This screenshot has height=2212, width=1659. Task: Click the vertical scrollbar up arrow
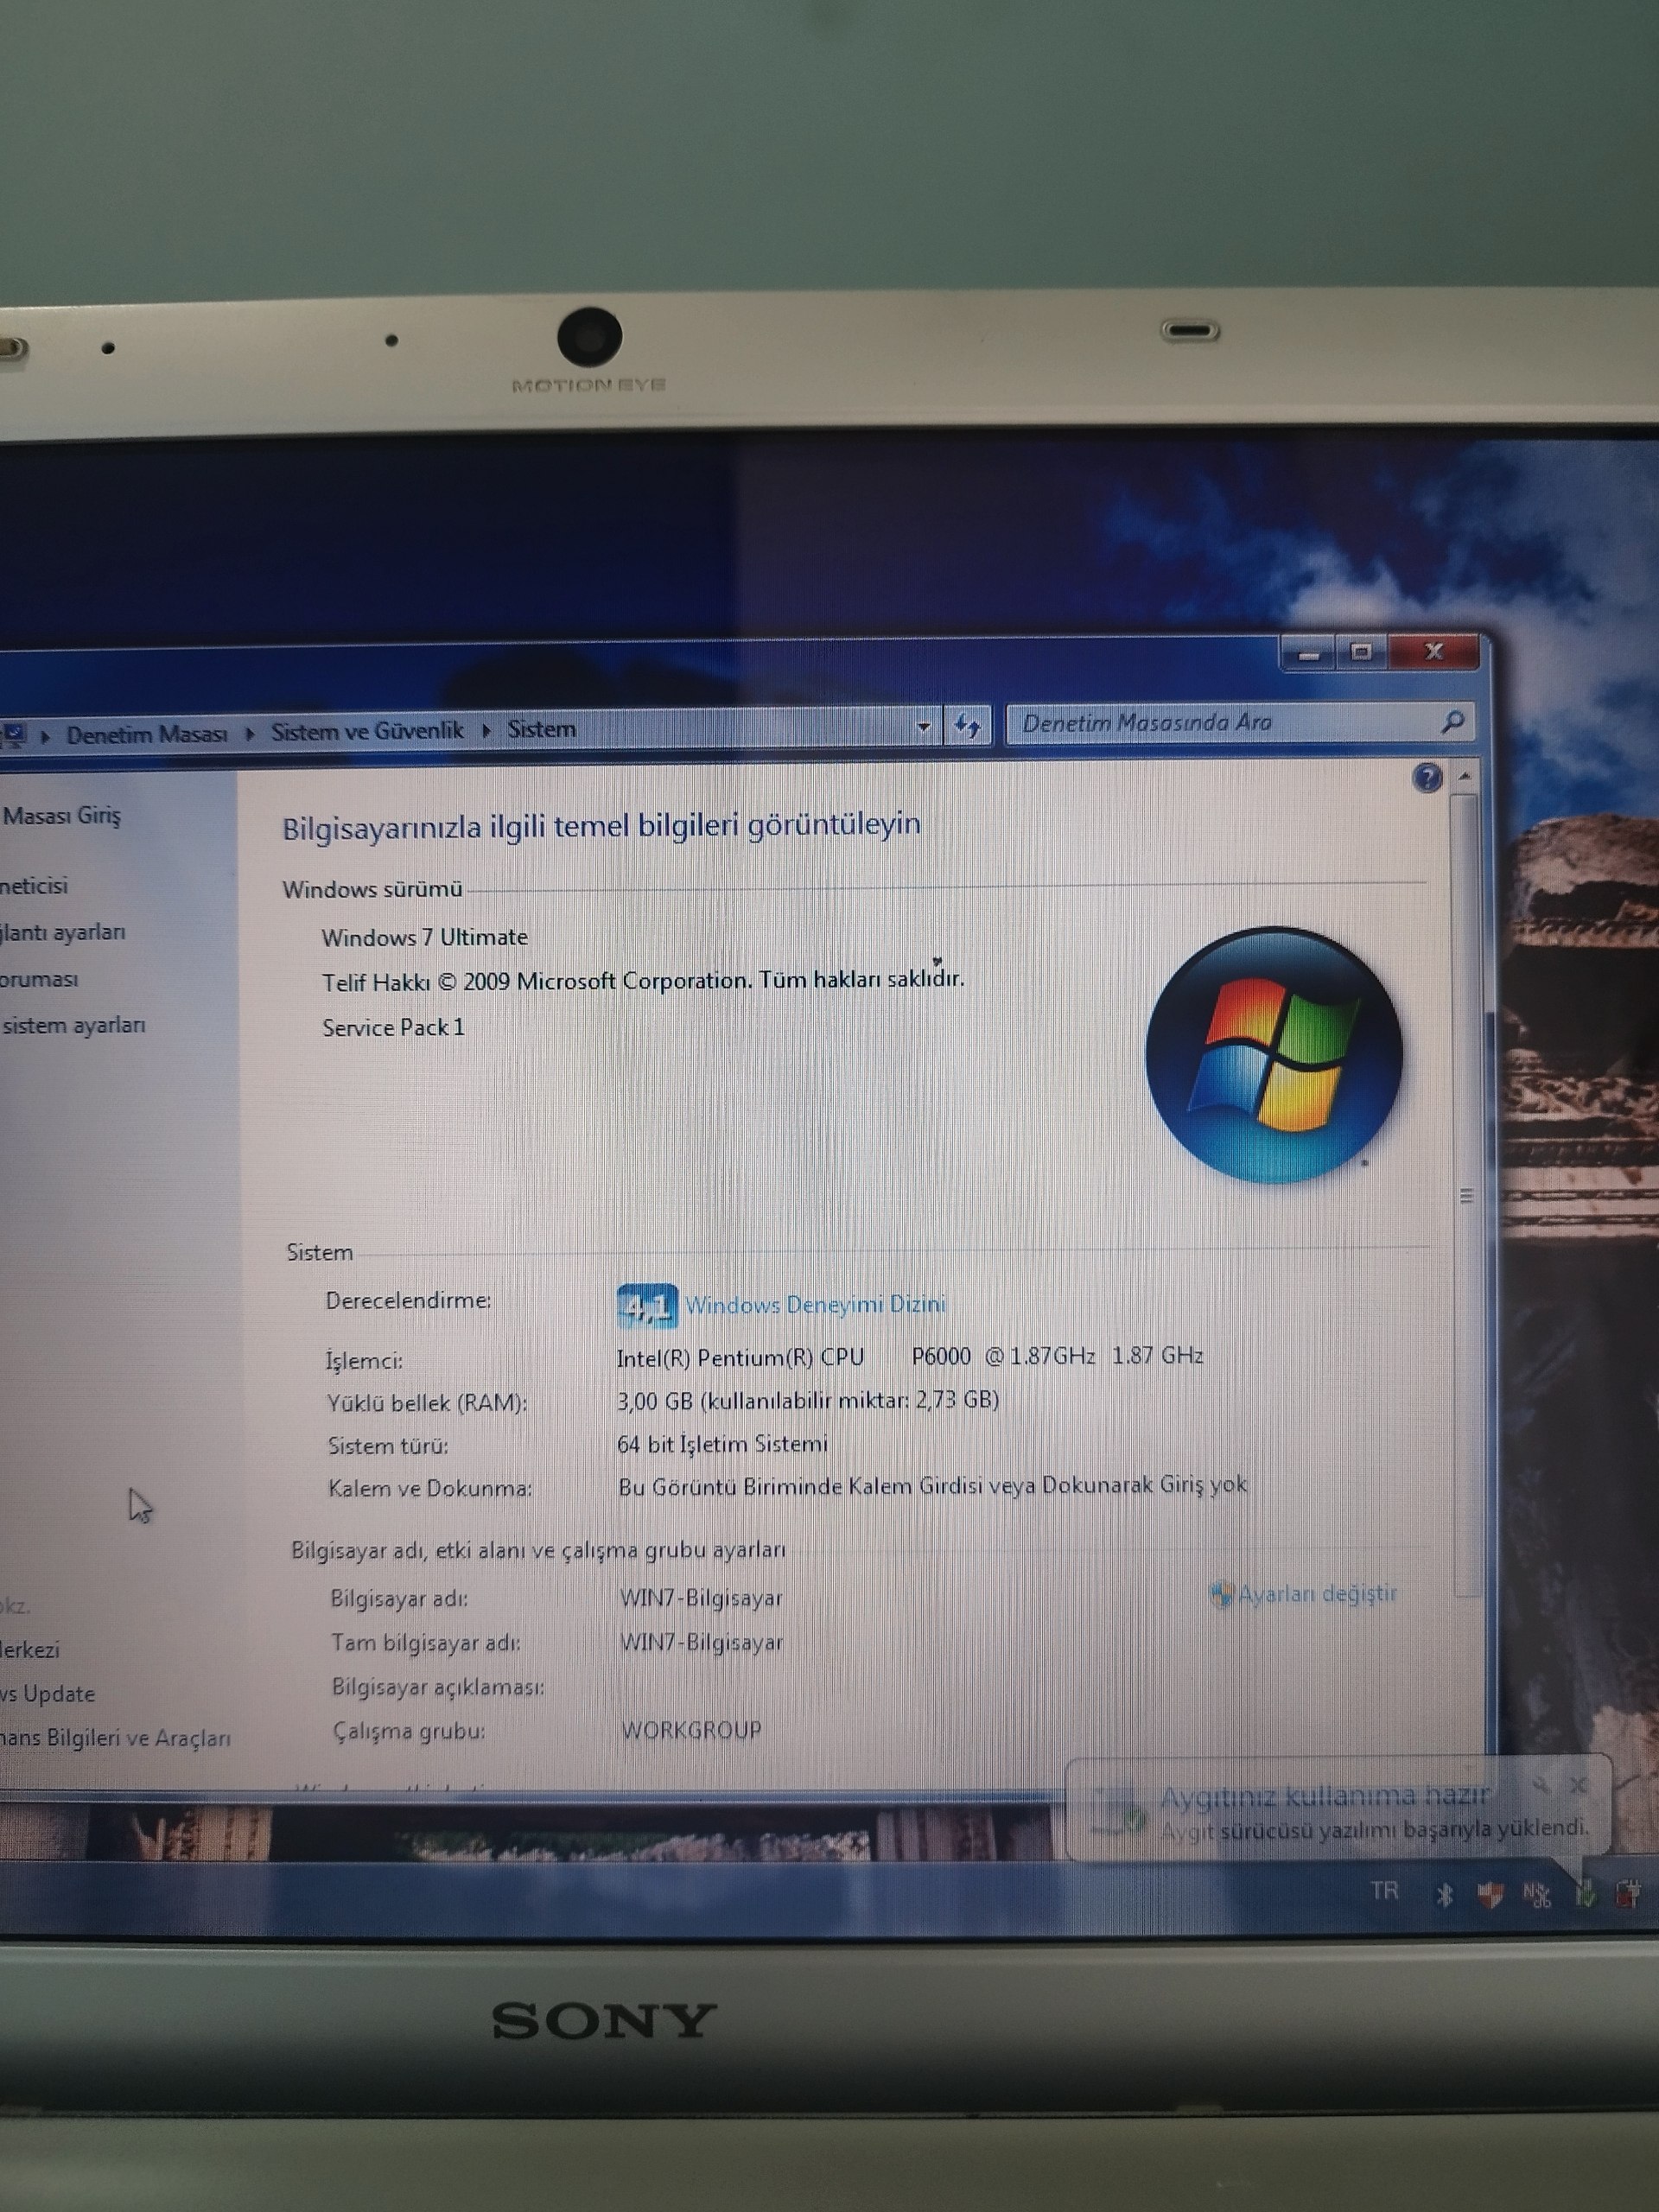click(x=1464, y=776)
